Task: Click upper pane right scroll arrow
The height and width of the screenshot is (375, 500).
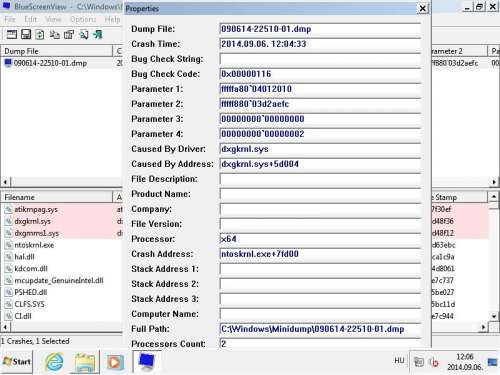Action: point(494,182)
